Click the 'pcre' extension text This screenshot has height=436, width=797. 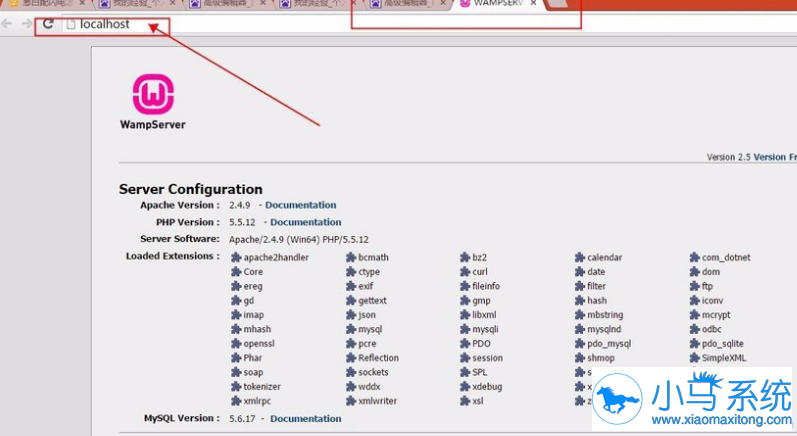(x=367, y=344)
